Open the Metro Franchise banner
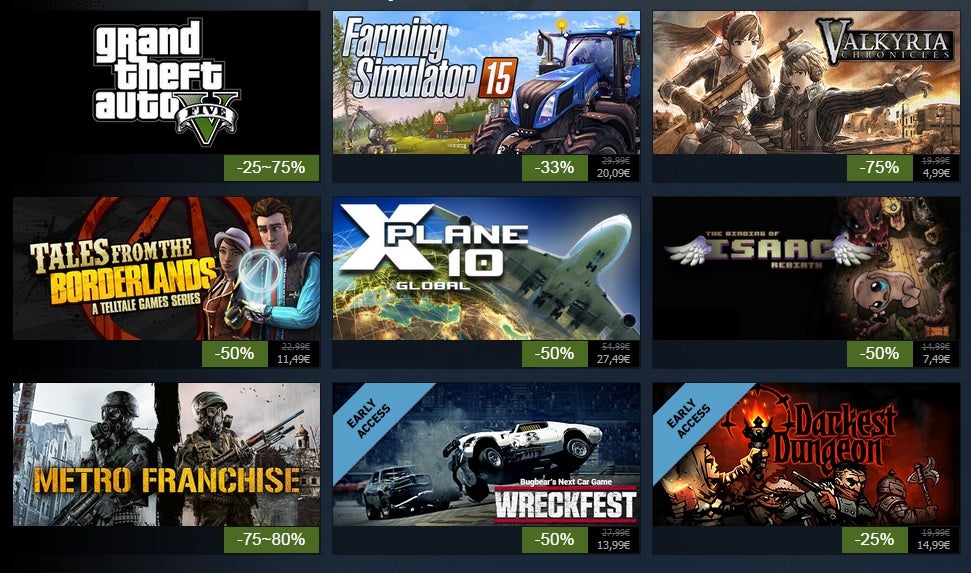Screen dimensions: 971x573 click(x=166, y=454)
